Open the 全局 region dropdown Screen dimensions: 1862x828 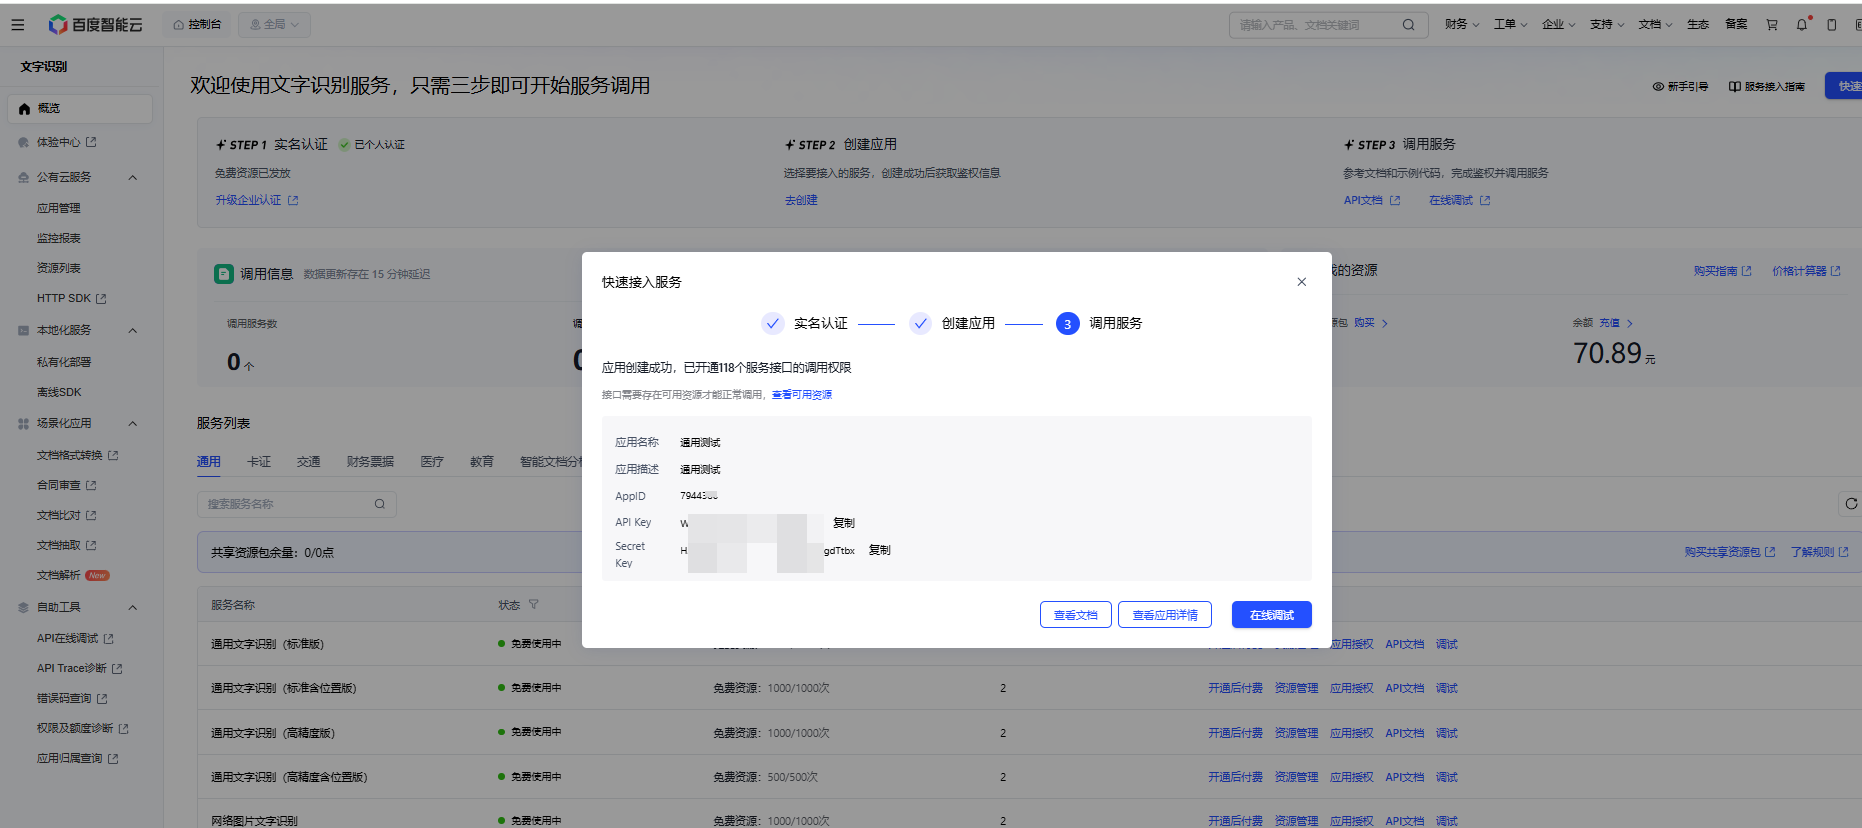tap(274, 25)
